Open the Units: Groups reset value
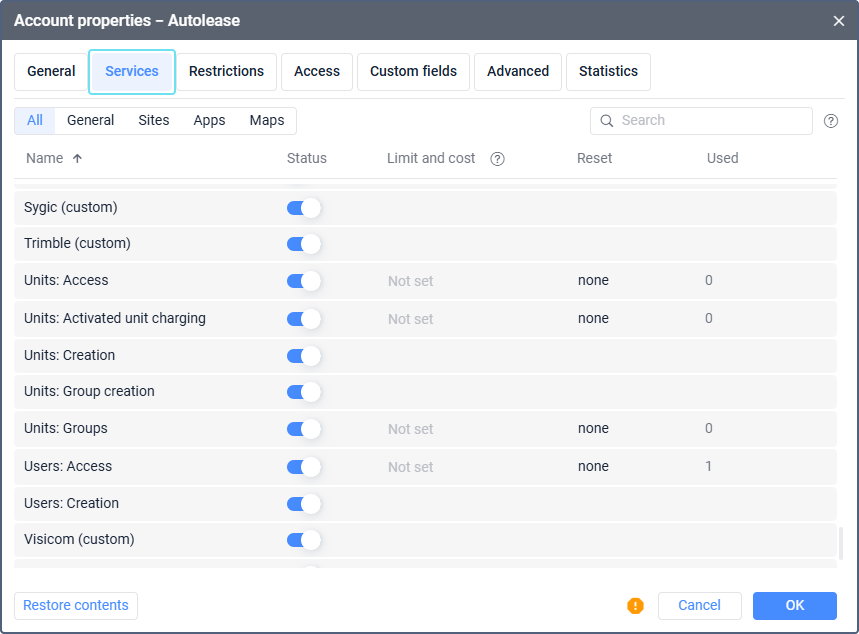Viewport: 859px width, 634px height. point(593,429)
